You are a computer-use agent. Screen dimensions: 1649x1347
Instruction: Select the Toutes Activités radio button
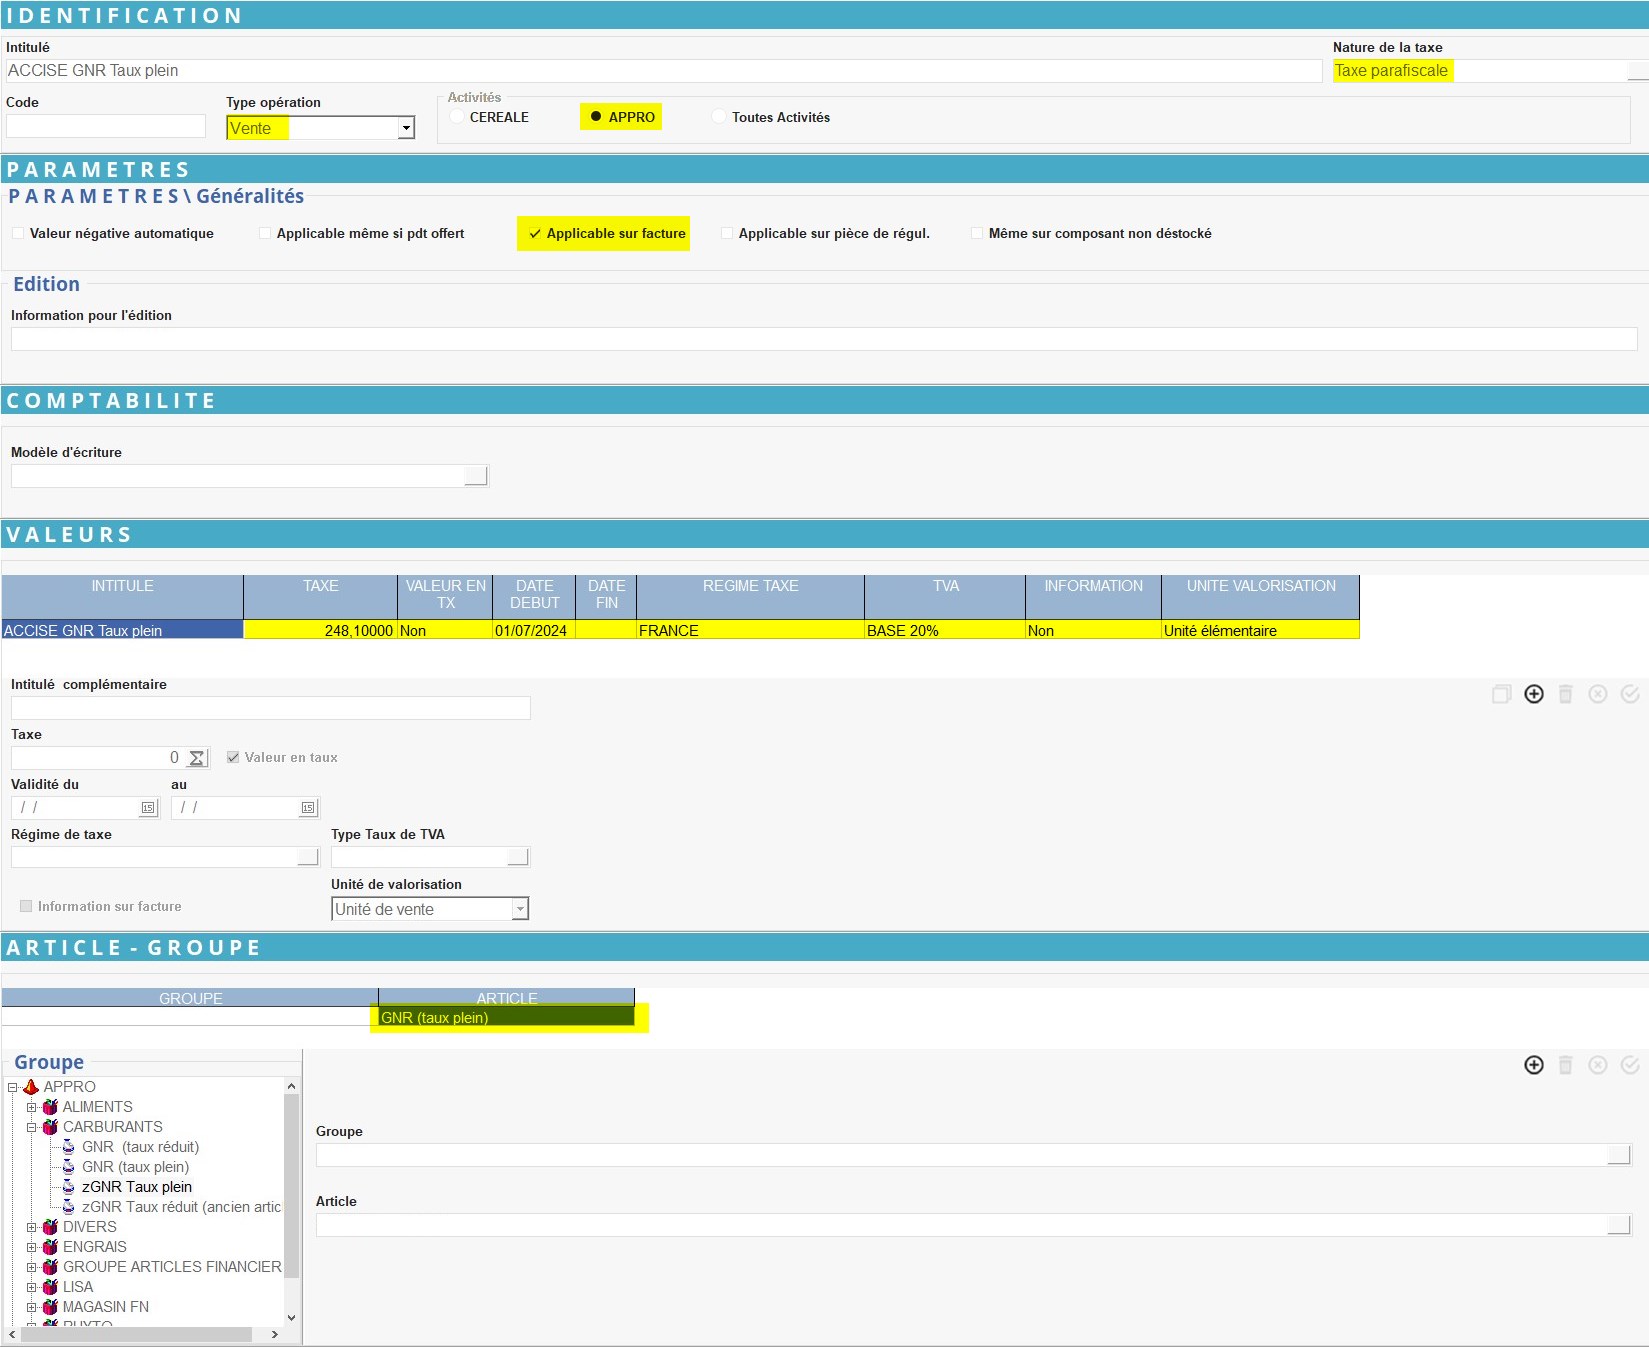coord(719,117)
